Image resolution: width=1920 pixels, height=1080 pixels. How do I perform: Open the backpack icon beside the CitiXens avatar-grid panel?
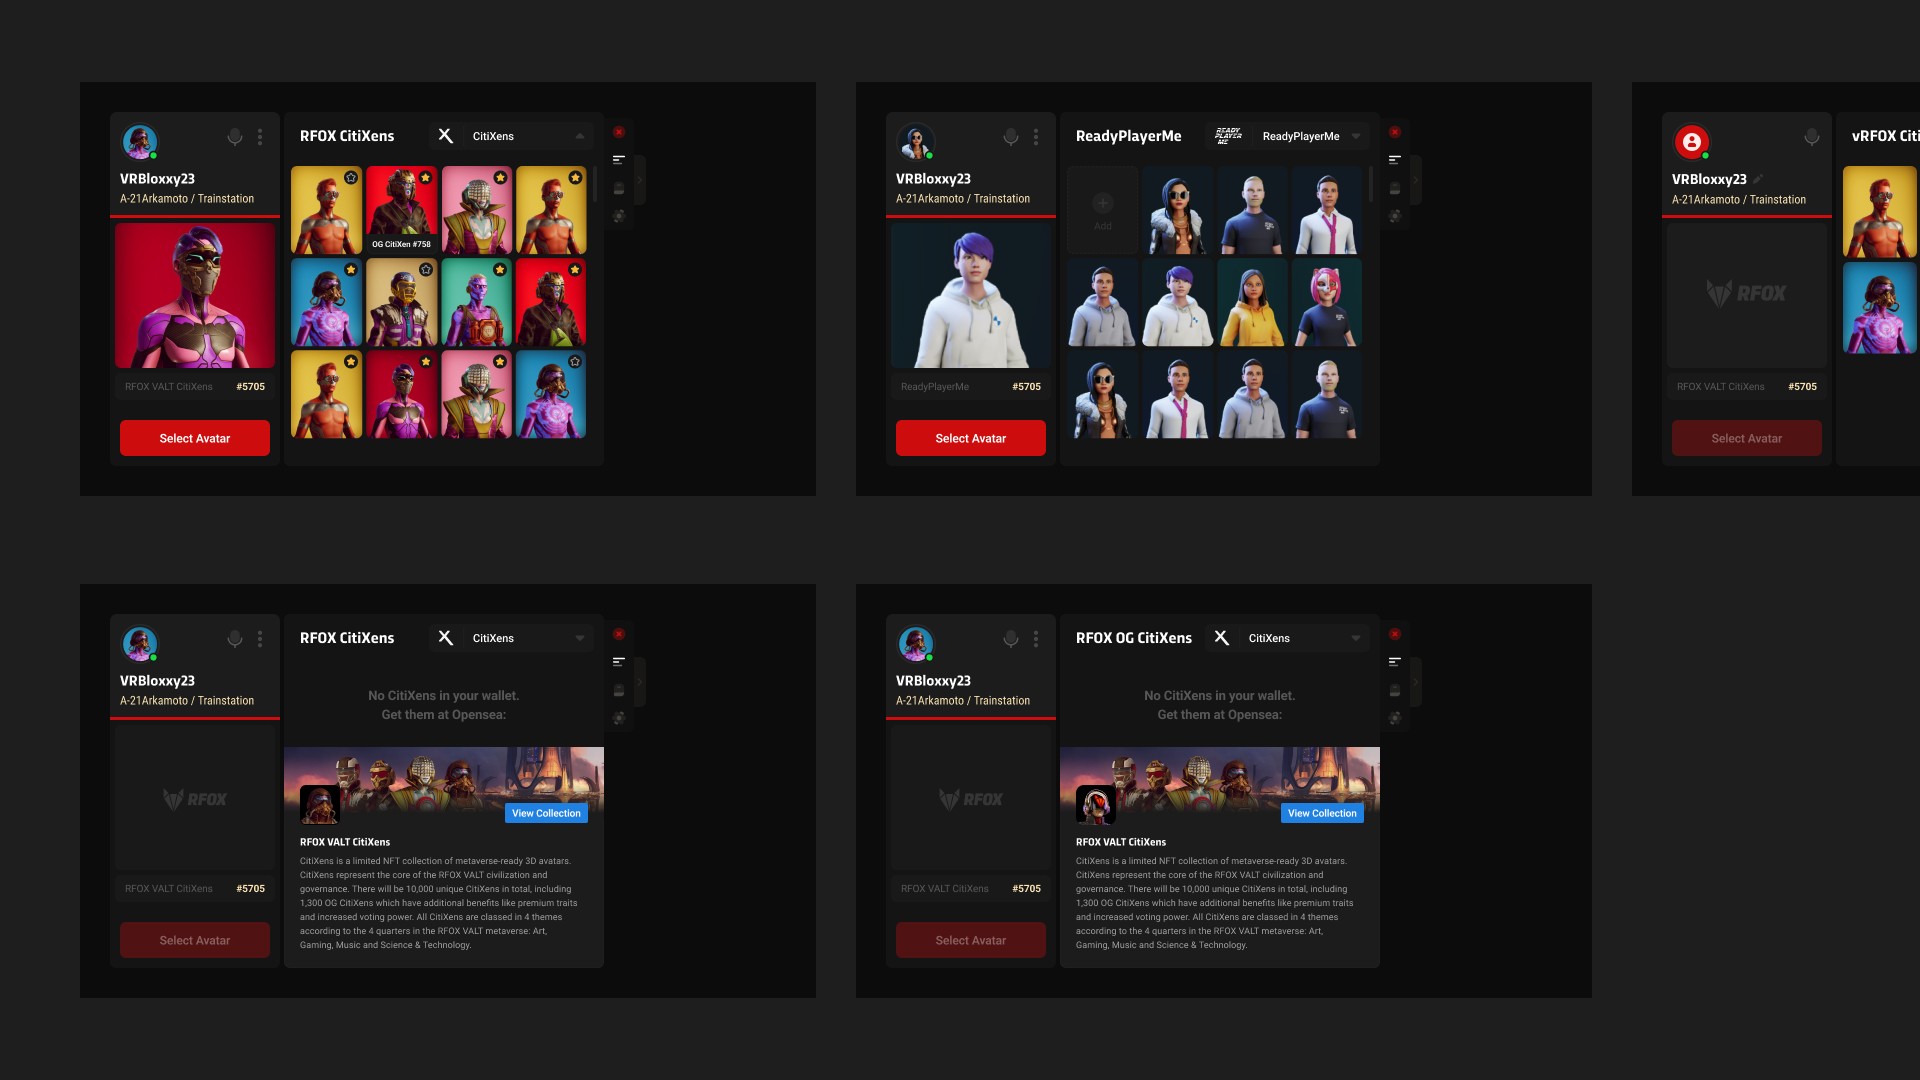click(x=619, y=188)
